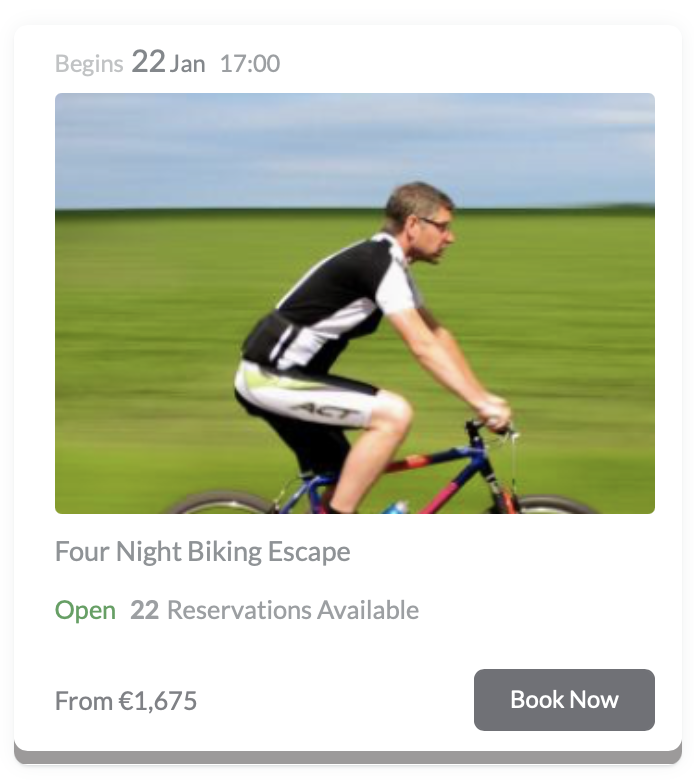Click the blue sky area of the photo
Viewport: 694px width, 780px height.
pyautogui.click(x=224, y=149)
